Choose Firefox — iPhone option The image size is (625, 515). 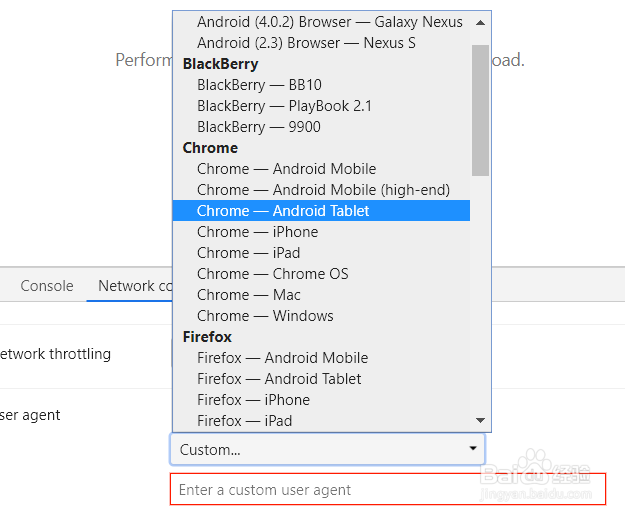pos(321,400)
